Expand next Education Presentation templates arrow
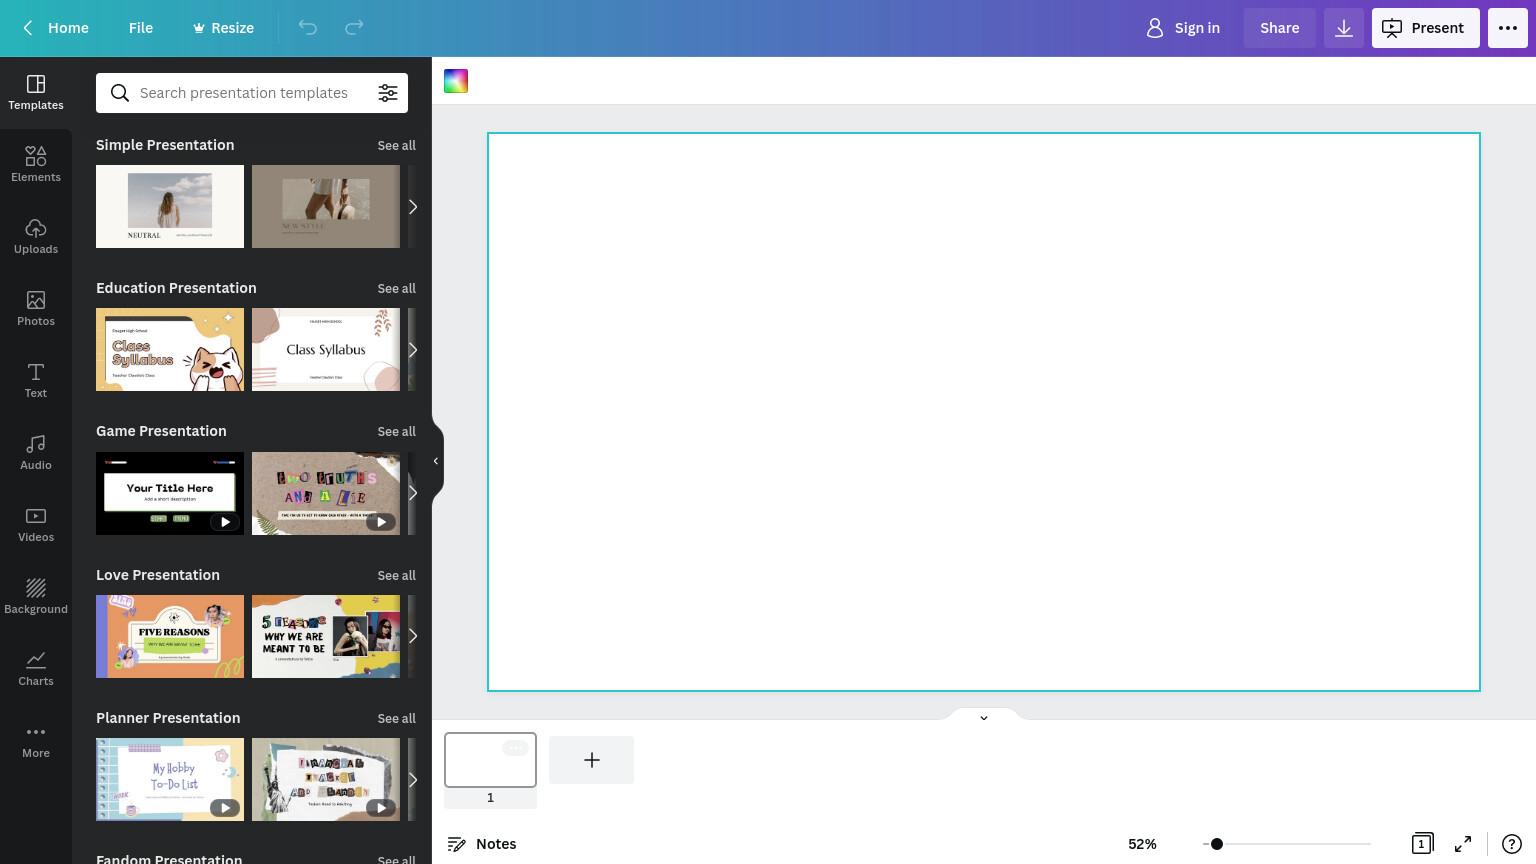This screenshot has height=864, width=1536. click(x=412, y=350)
